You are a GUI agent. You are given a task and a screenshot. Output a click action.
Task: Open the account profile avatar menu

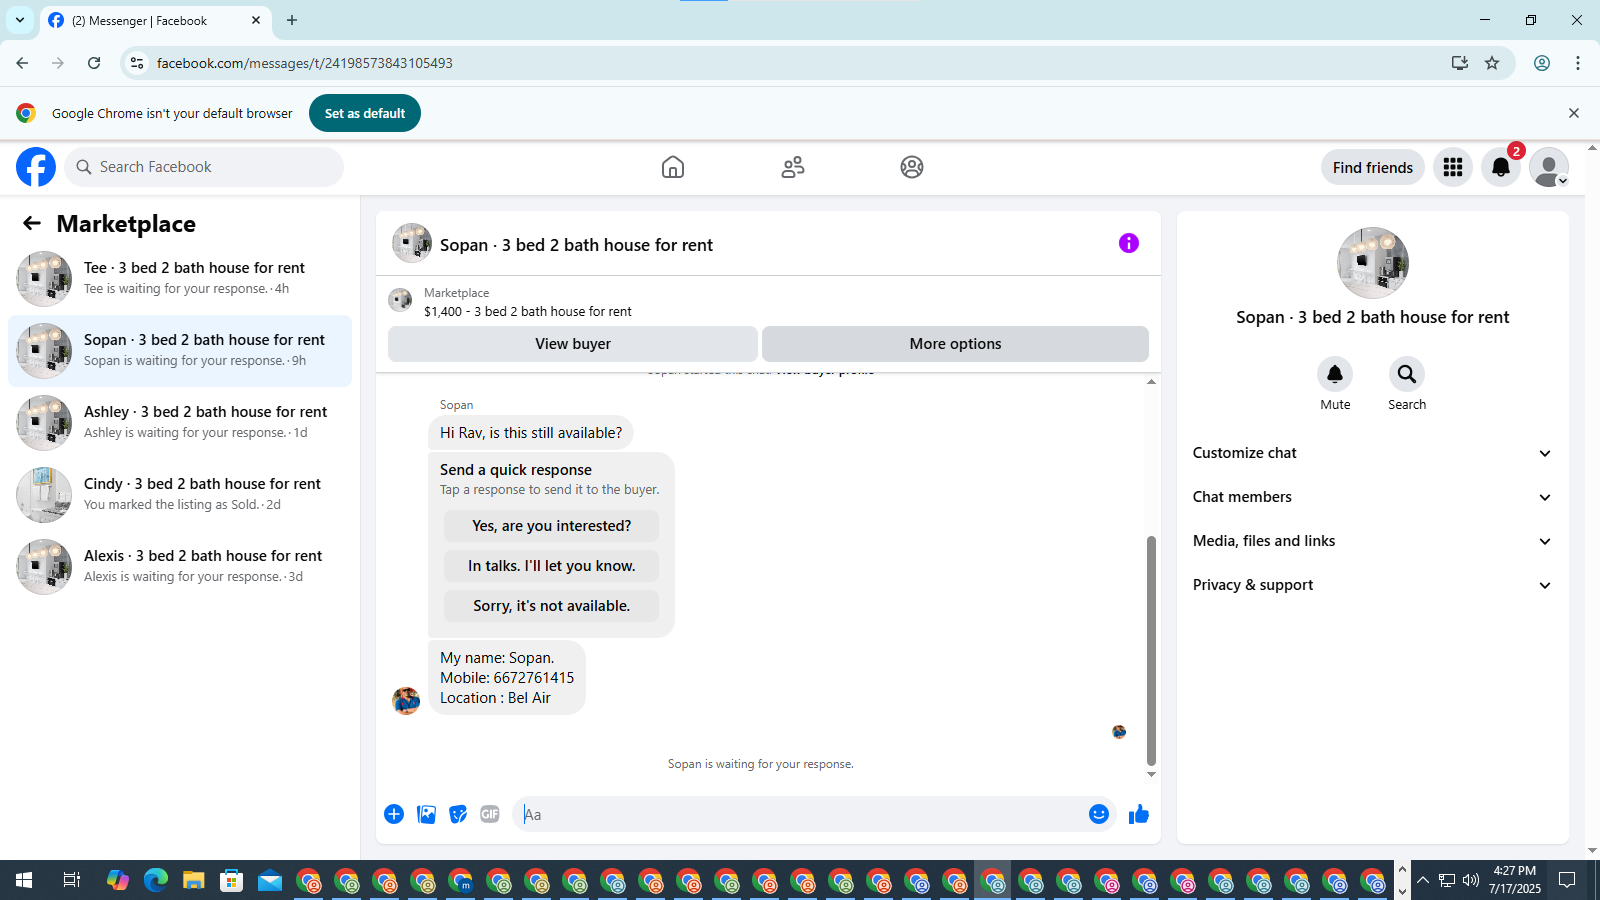[1549, 167]
